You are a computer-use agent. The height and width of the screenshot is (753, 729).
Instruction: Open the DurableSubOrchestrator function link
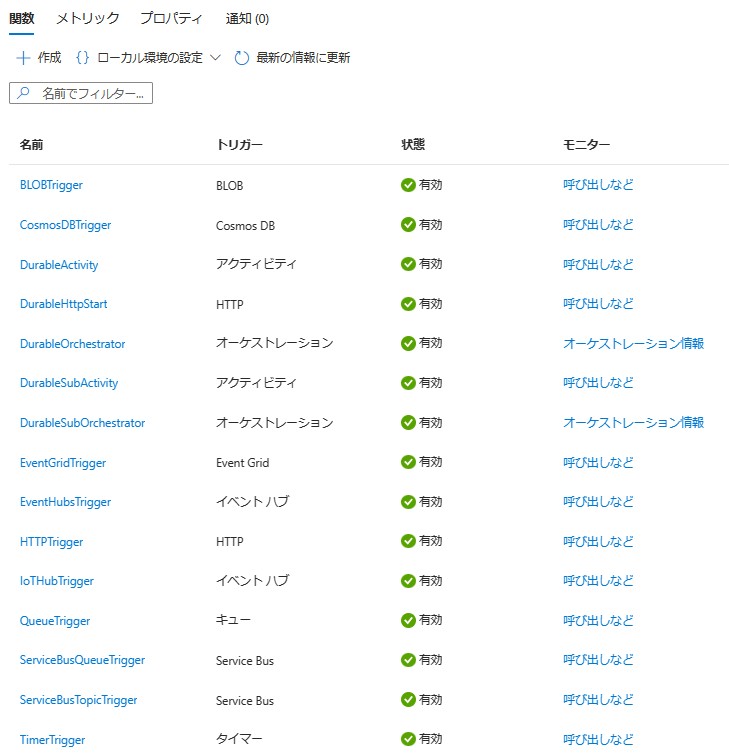83,423
